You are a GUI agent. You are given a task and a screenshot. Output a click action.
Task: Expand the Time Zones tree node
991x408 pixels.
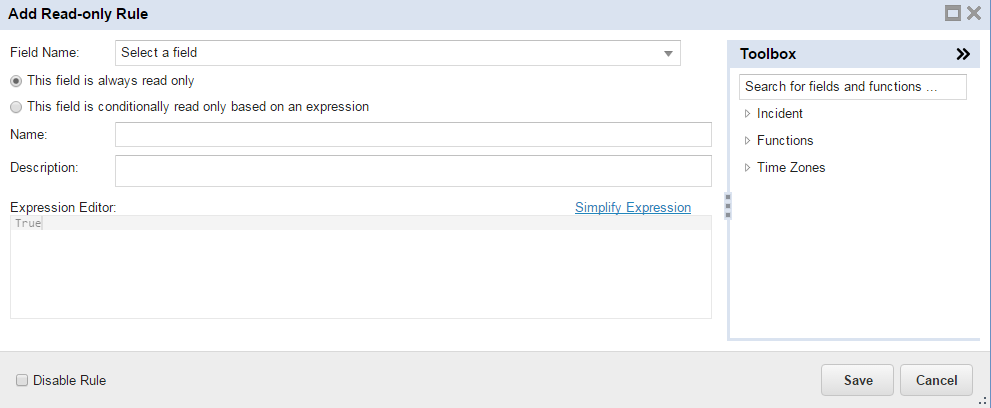click(748, 168)
